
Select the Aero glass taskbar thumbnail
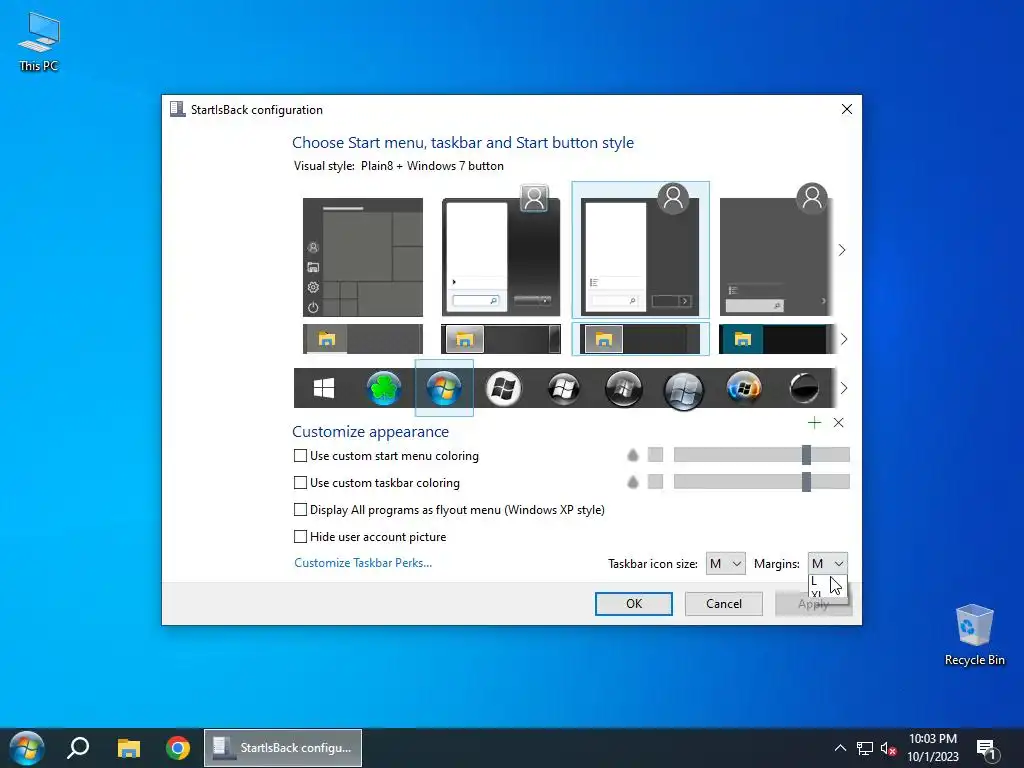pyautogui.click(x=501, y=339)
